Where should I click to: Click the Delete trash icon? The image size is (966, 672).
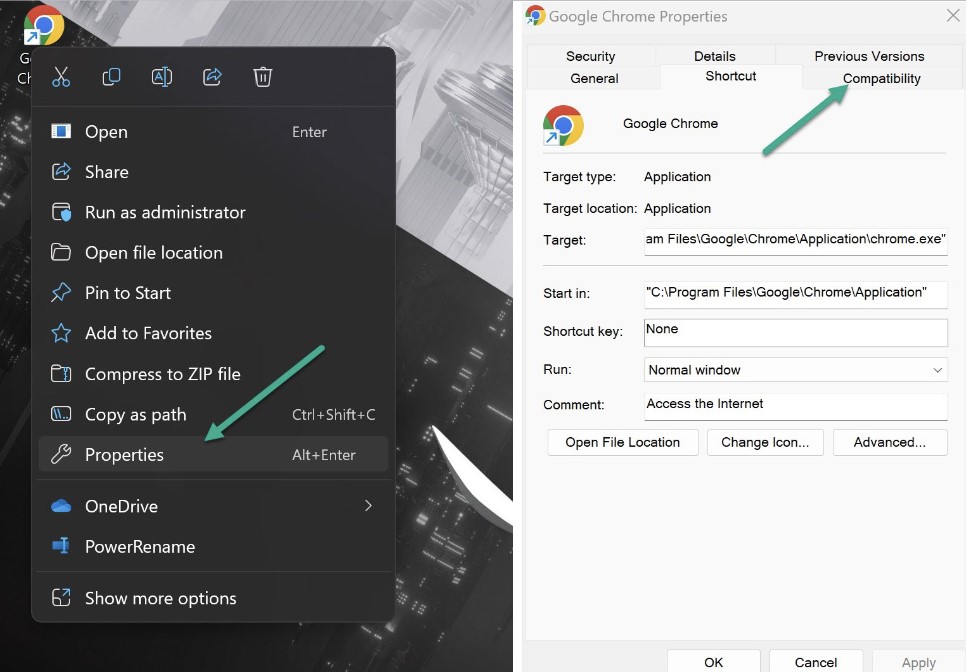pyautogui.click(x=263, y=76)
